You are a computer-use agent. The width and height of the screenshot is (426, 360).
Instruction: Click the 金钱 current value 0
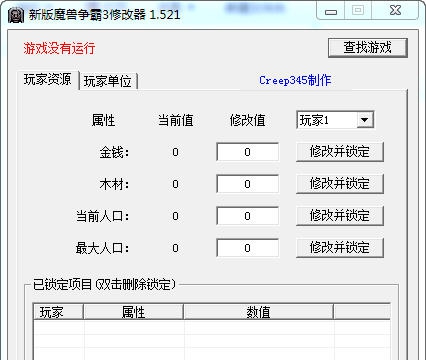click(x=175, y=152)
